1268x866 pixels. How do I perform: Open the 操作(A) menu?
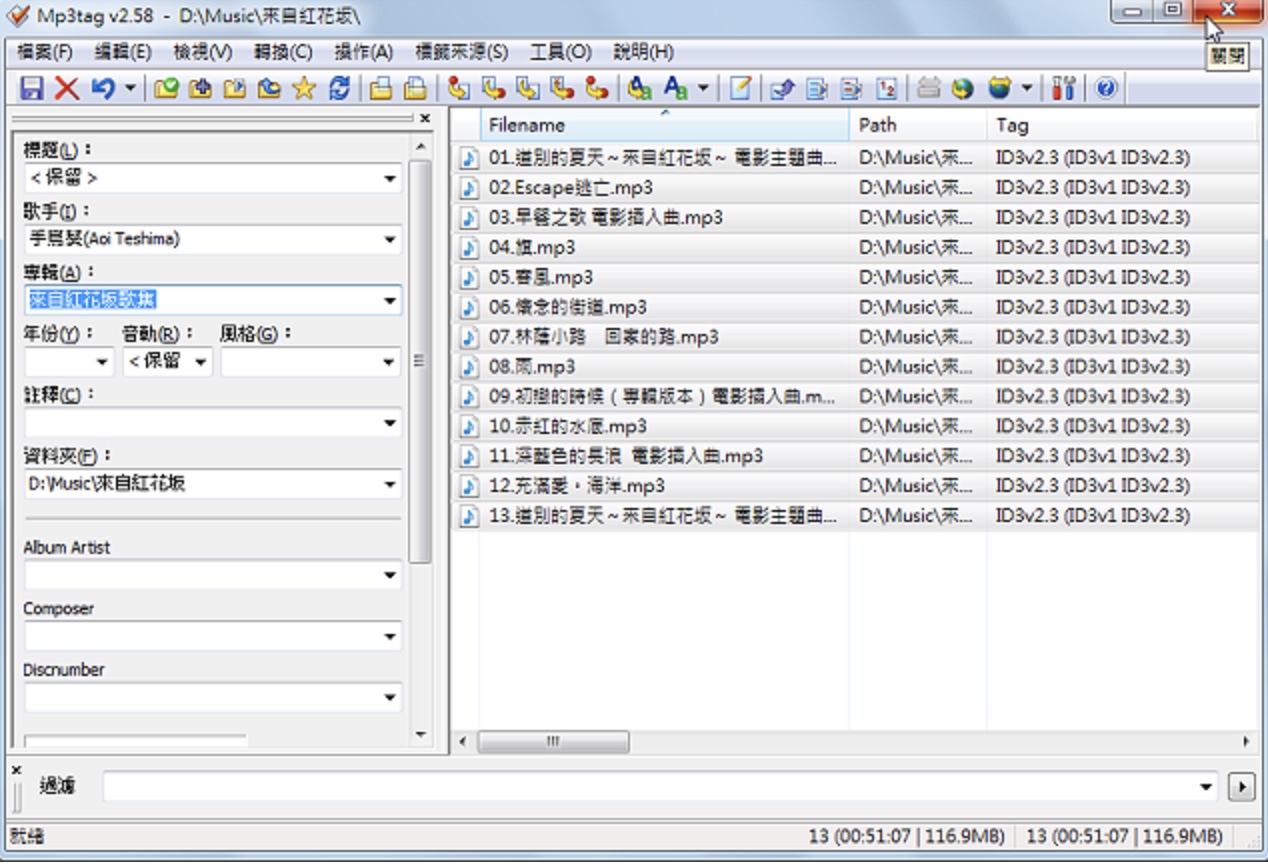point(363,52)
